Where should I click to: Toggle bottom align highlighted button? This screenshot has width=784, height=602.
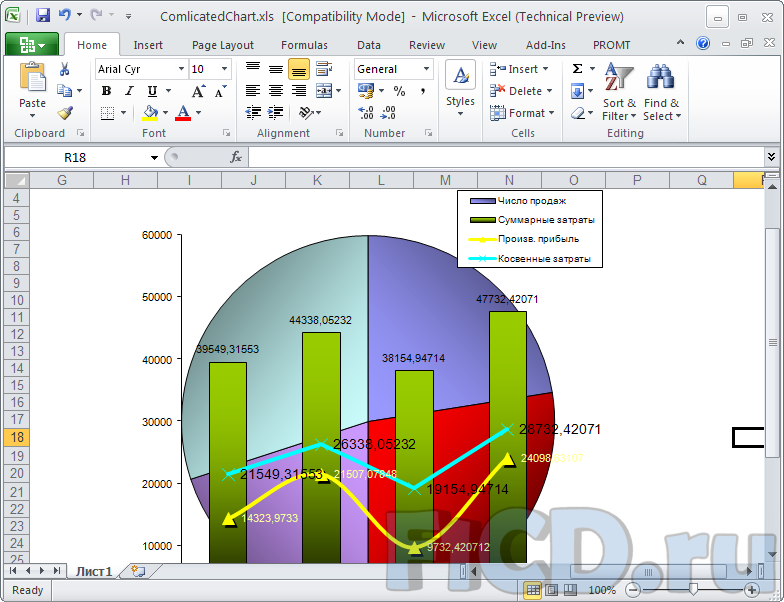coord(298,70)
